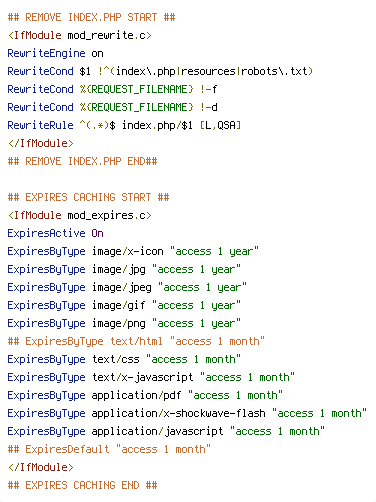
Task: Click the commented ExpiresDefault line
Action: pos(109,449)
